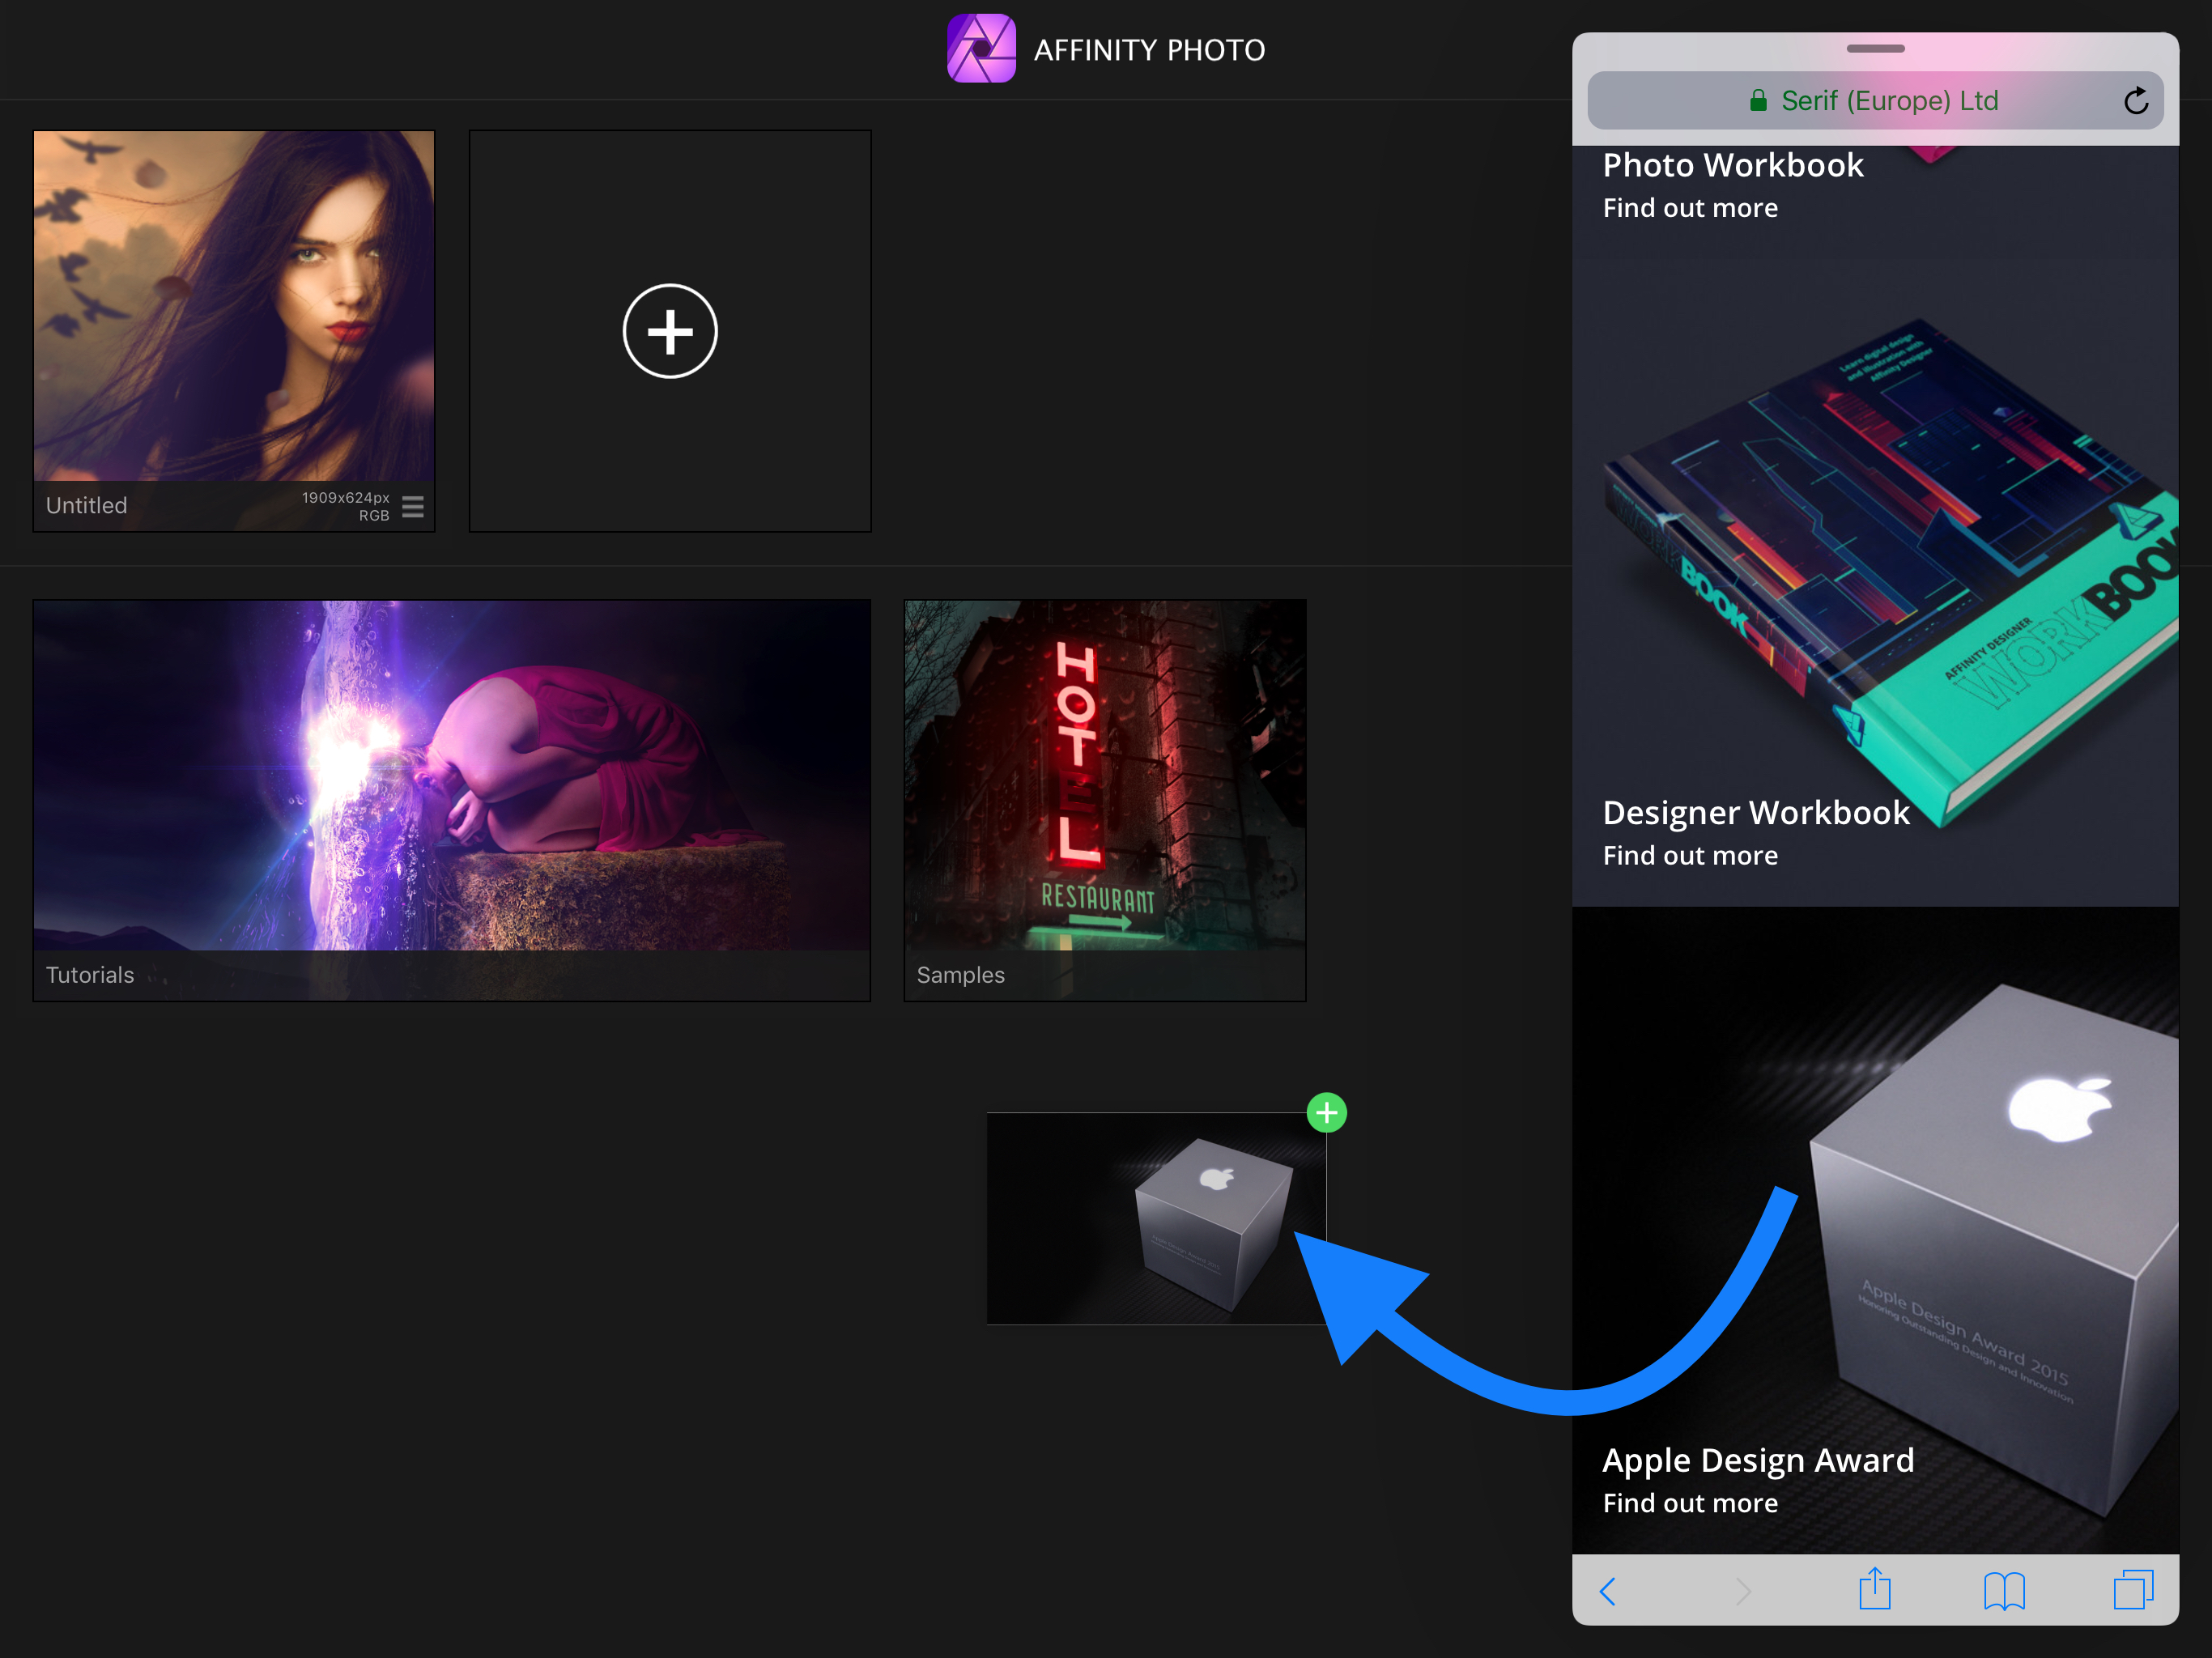Tap the Serif (Europe) Ltd address bar
Screen dimensions: 2212x1658
(1880, 100)
